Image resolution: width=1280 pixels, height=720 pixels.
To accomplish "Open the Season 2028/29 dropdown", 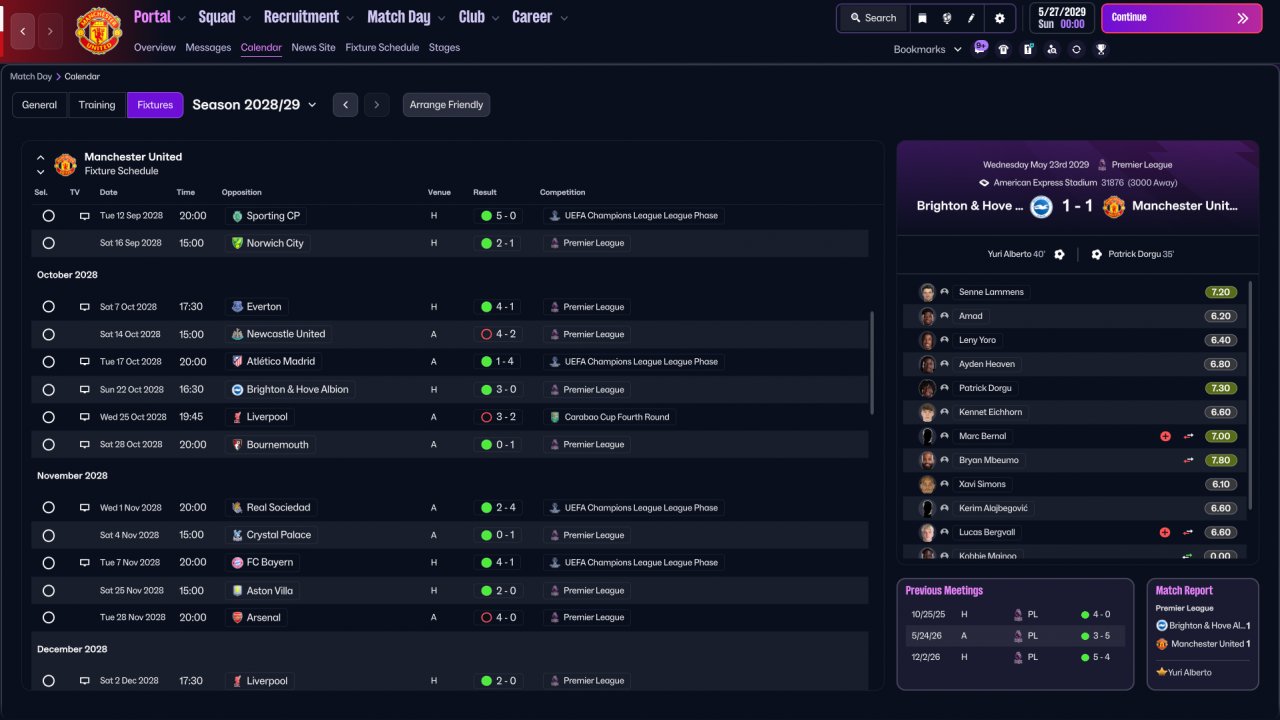I will [x=255, y=105].
